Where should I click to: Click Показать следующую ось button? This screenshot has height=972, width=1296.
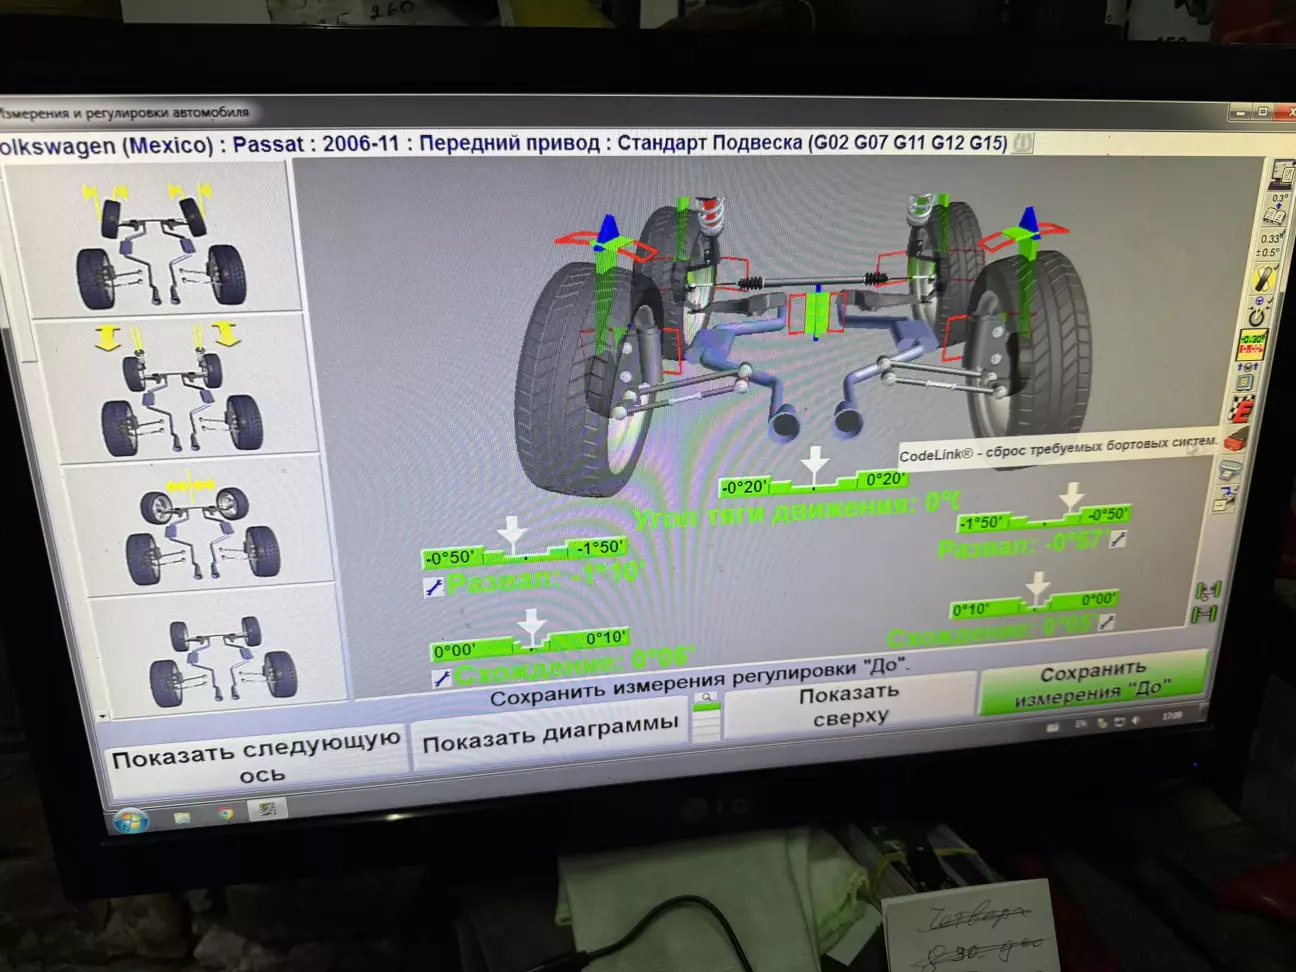(256, 757)
